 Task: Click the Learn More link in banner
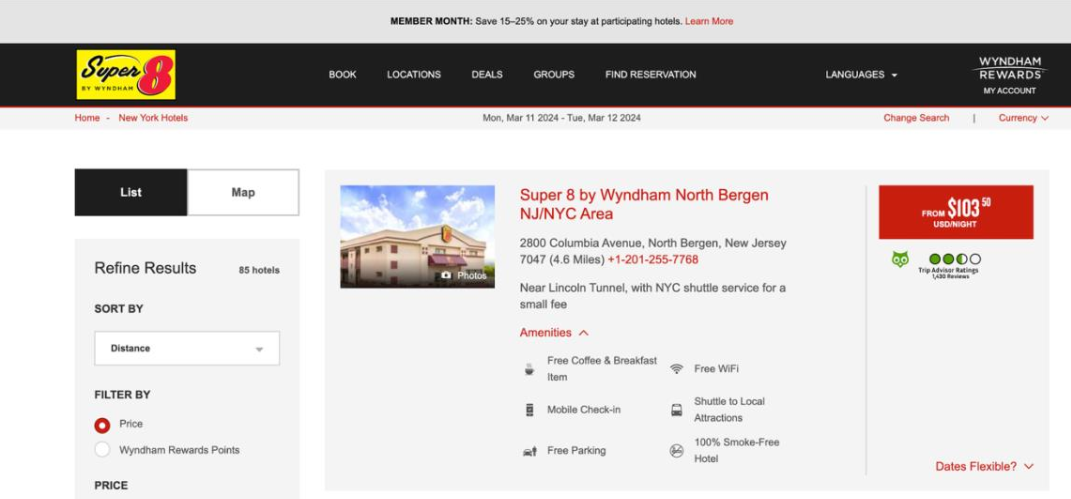(709, 21)
